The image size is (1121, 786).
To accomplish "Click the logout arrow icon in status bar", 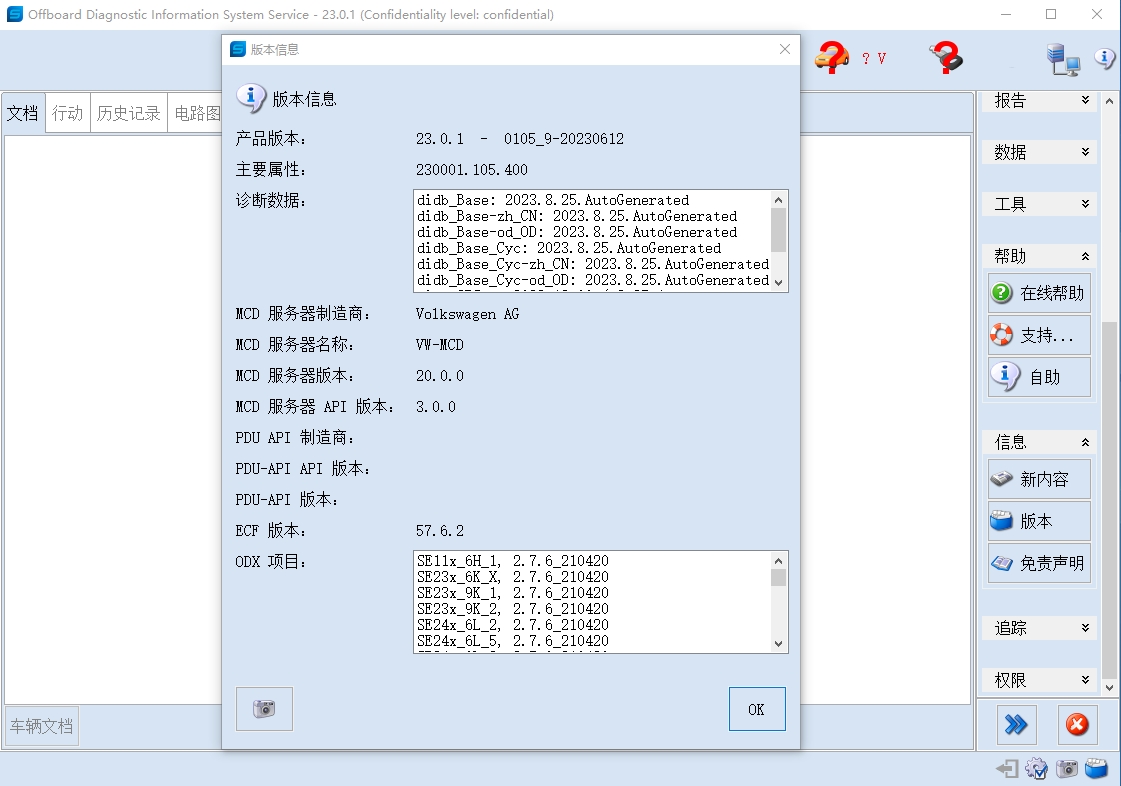I will [x=1007, y=769].
